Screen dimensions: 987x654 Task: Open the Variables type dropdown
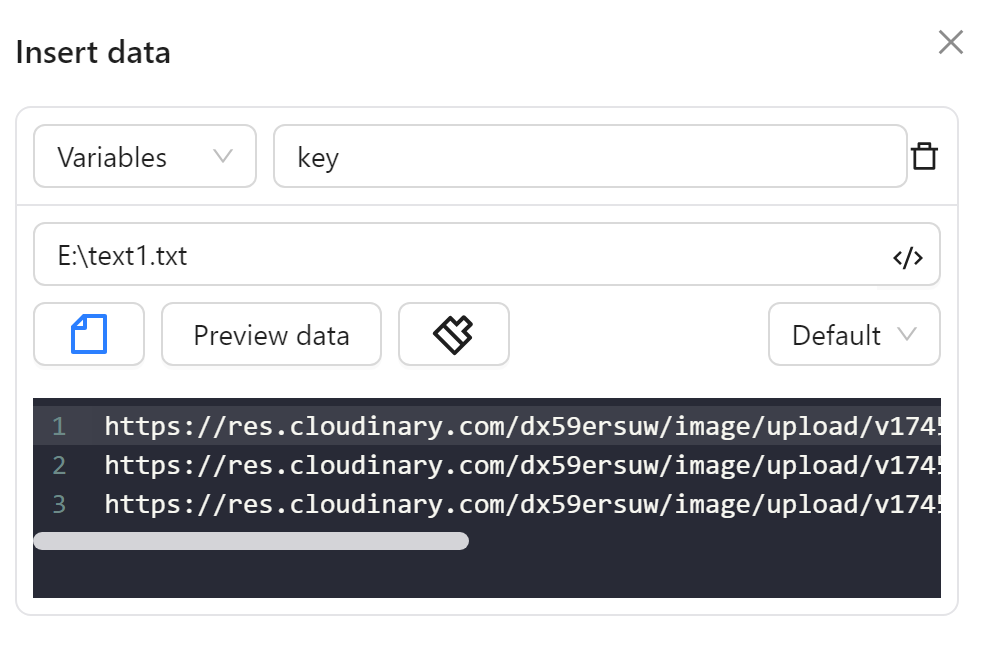[144, 156]
